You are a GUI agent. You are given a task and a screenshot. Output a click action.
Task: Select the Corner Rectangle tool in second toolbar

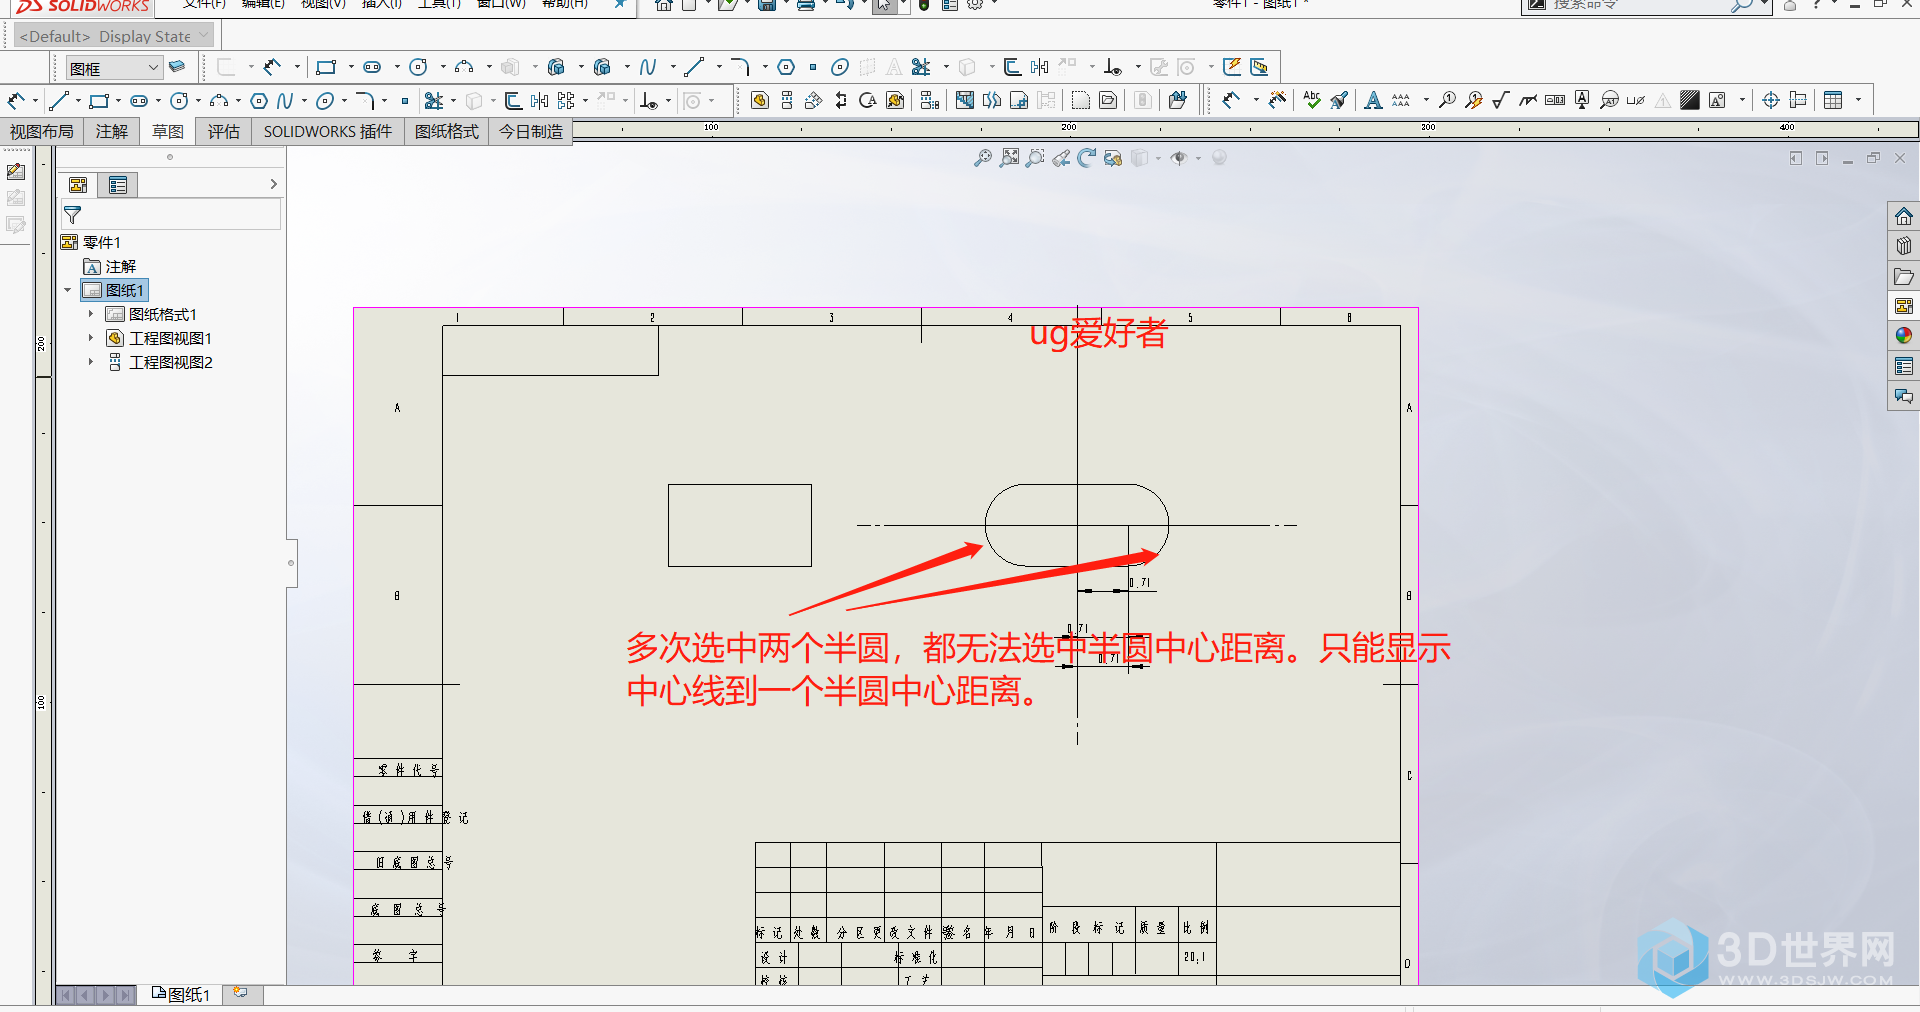click(x=98, y=101)
